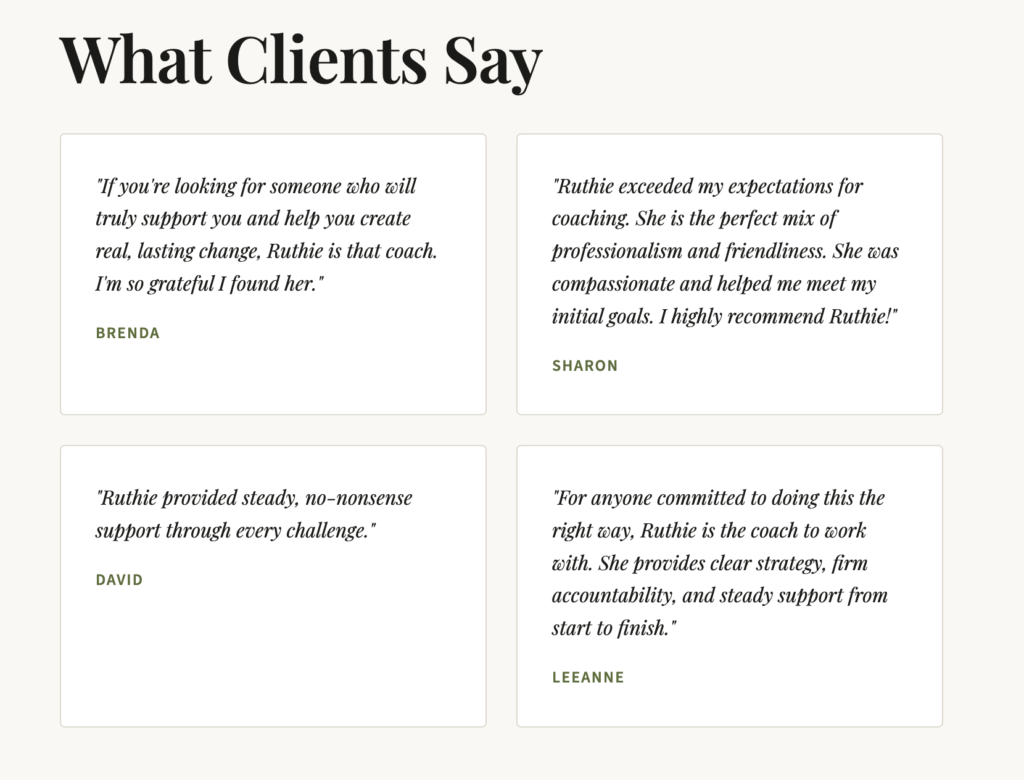Click "I'm so grateful I found her" sentence
The height and width of the screenshot is (780, 1024).
pyautogui.click(x=209, y=284)
